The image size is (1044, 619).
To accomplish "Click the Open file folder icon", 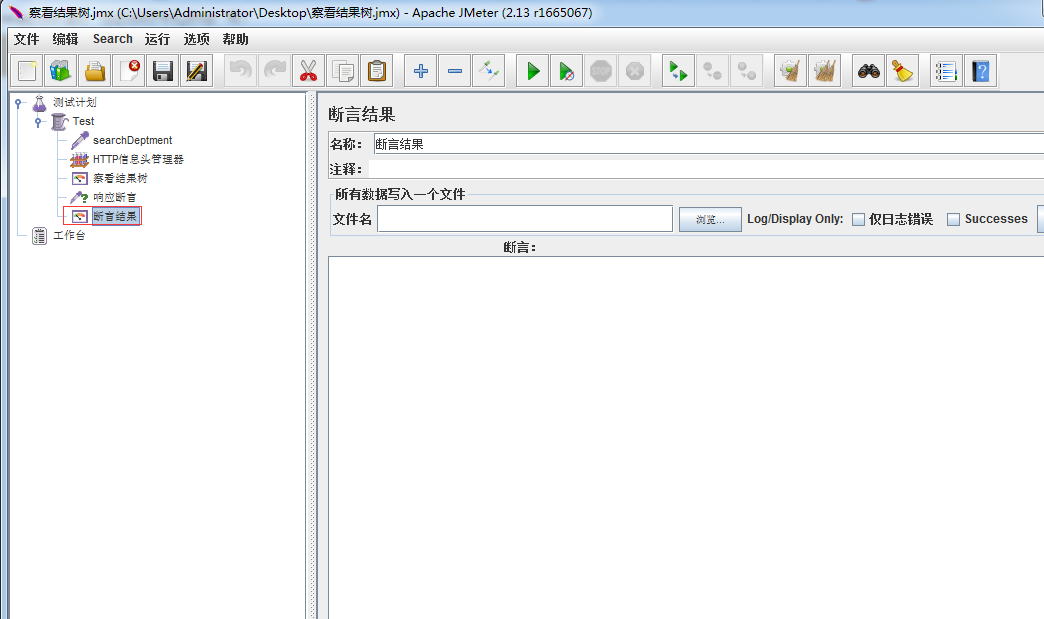I will [95, 71].
